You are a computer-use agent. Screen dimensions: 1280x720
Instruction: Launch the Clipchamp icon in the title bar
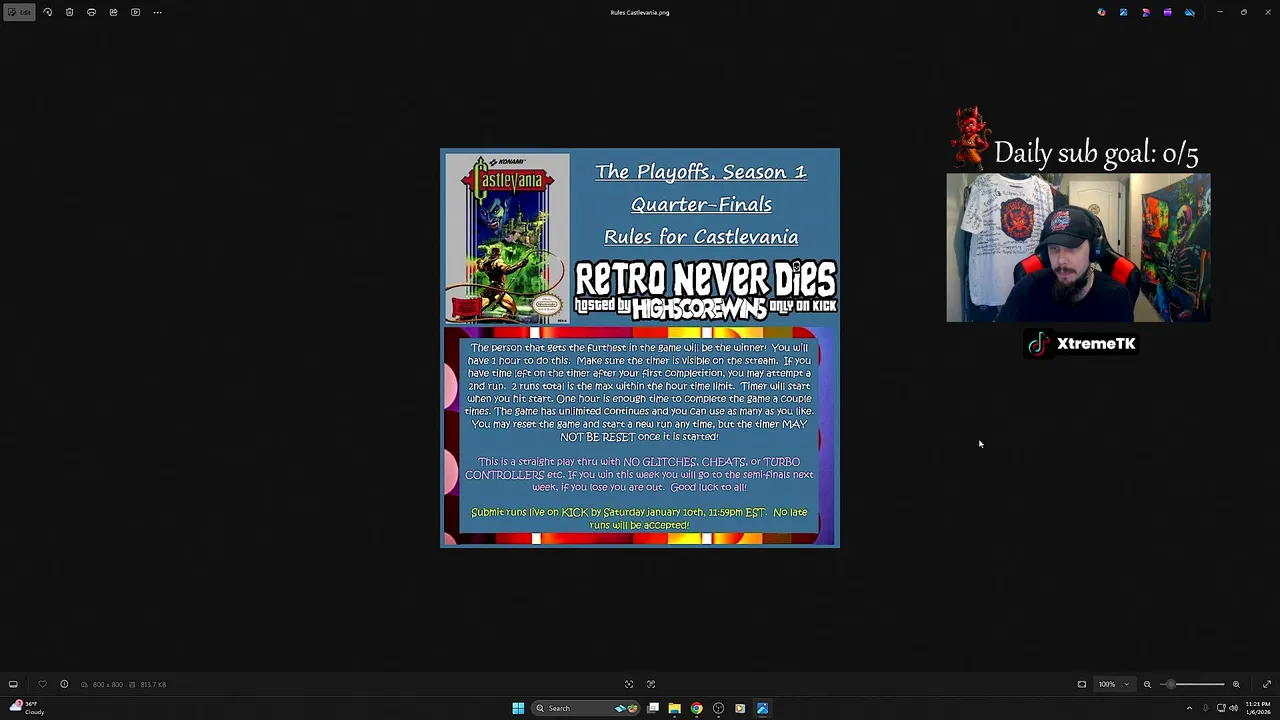tap(1145, 12)
